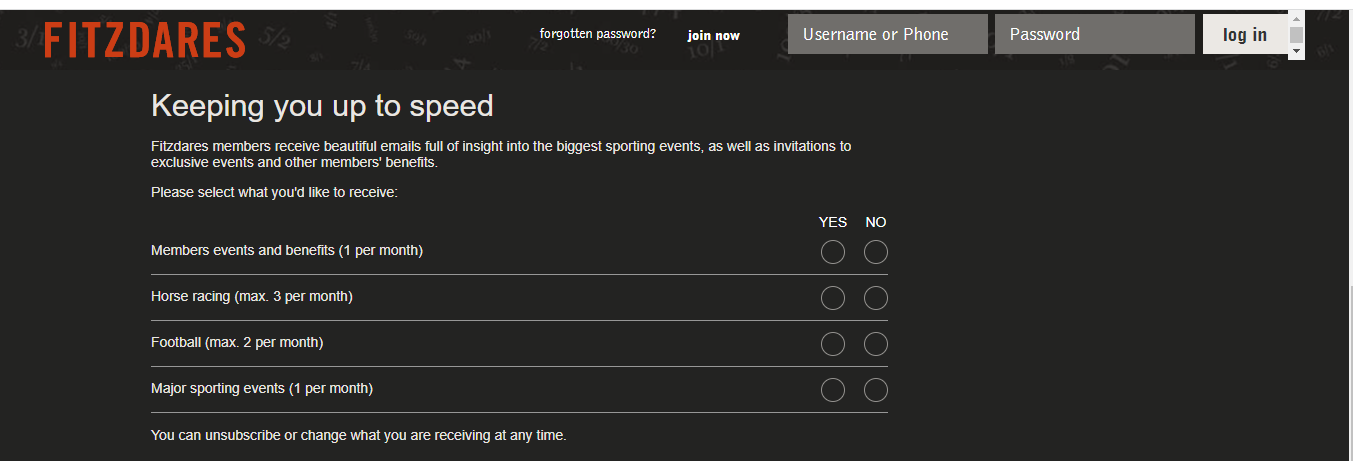
Task: Click the Keeping you up to speed heading
Action: point(322,106)
